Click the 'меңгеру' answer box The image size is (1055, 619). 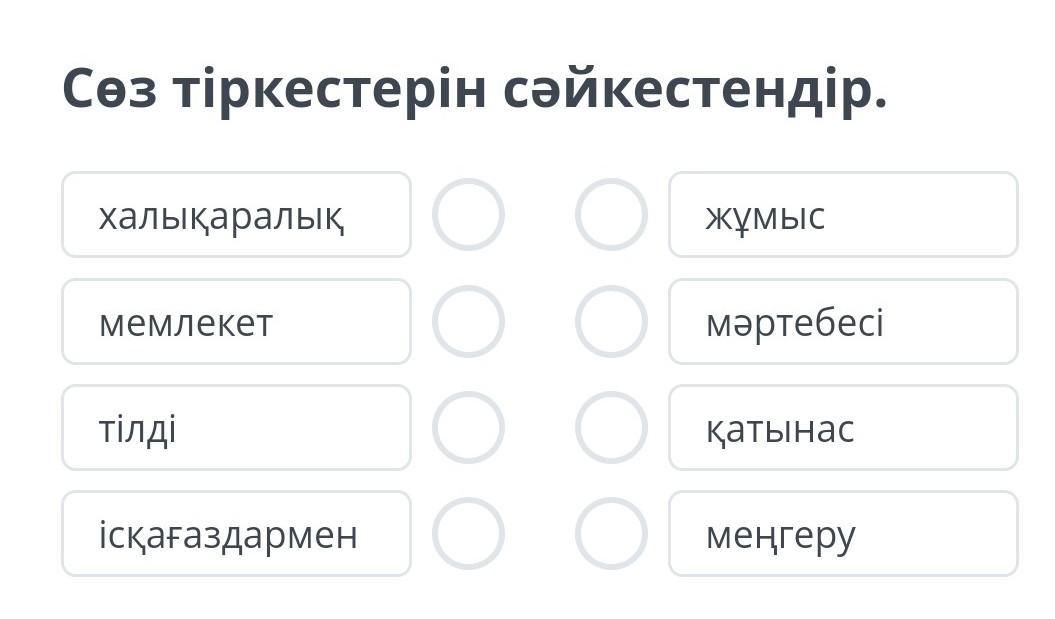tap(843, 533)
